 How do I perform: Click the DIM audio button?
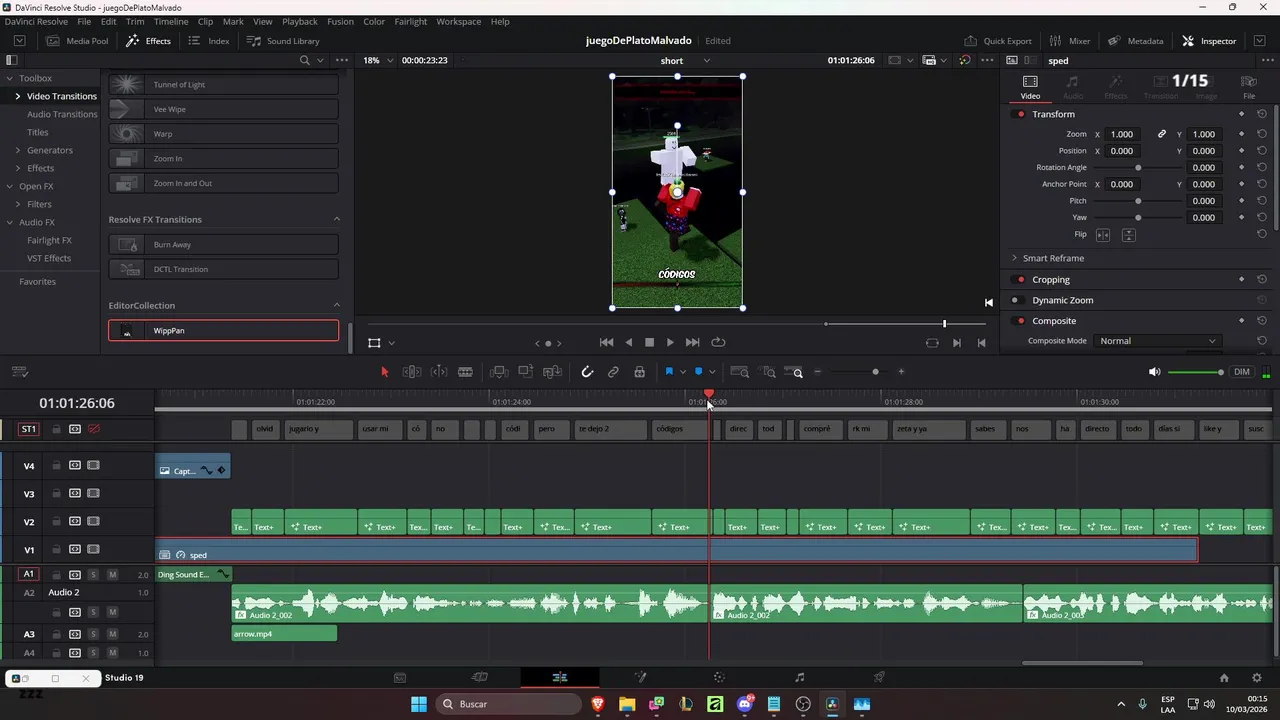point(1241,372)
